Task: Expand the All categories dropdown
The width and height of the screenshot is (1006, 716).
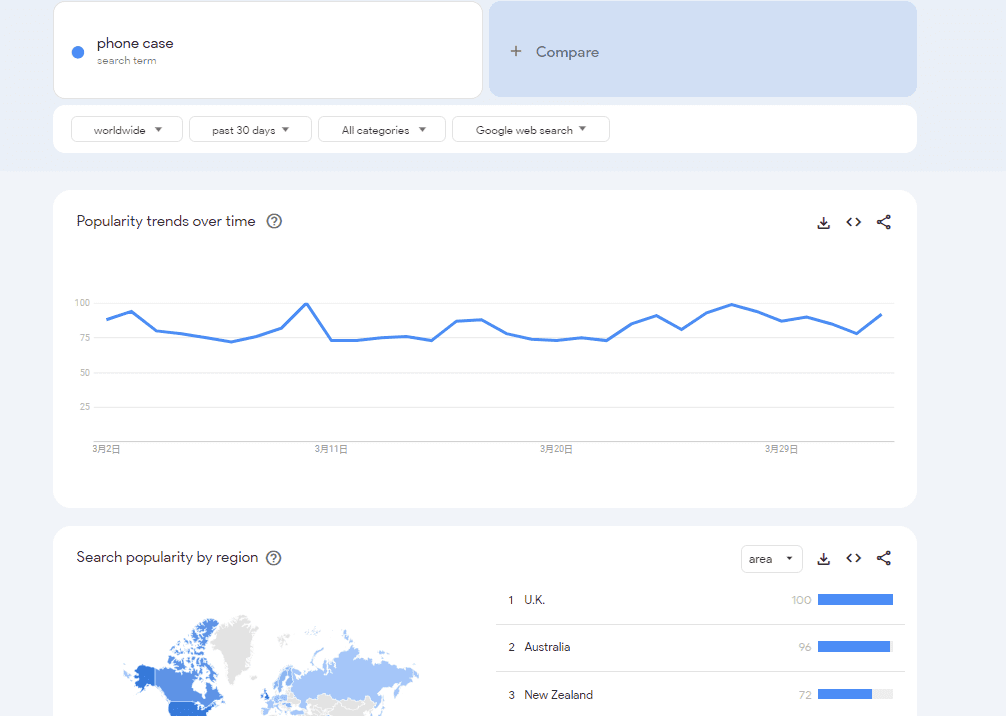Action: click(382, 130)
